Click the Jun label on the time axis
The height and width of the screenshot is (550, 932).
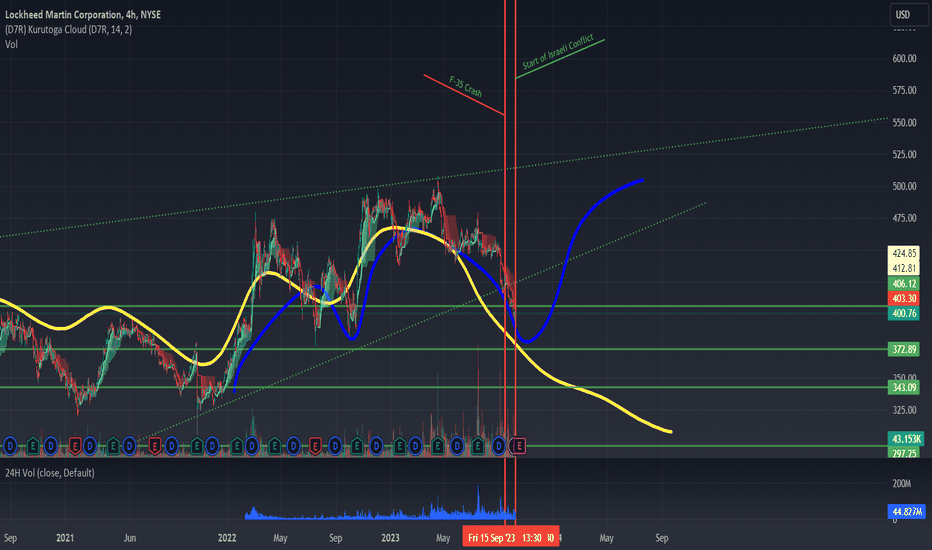click(x=130, y=538)
